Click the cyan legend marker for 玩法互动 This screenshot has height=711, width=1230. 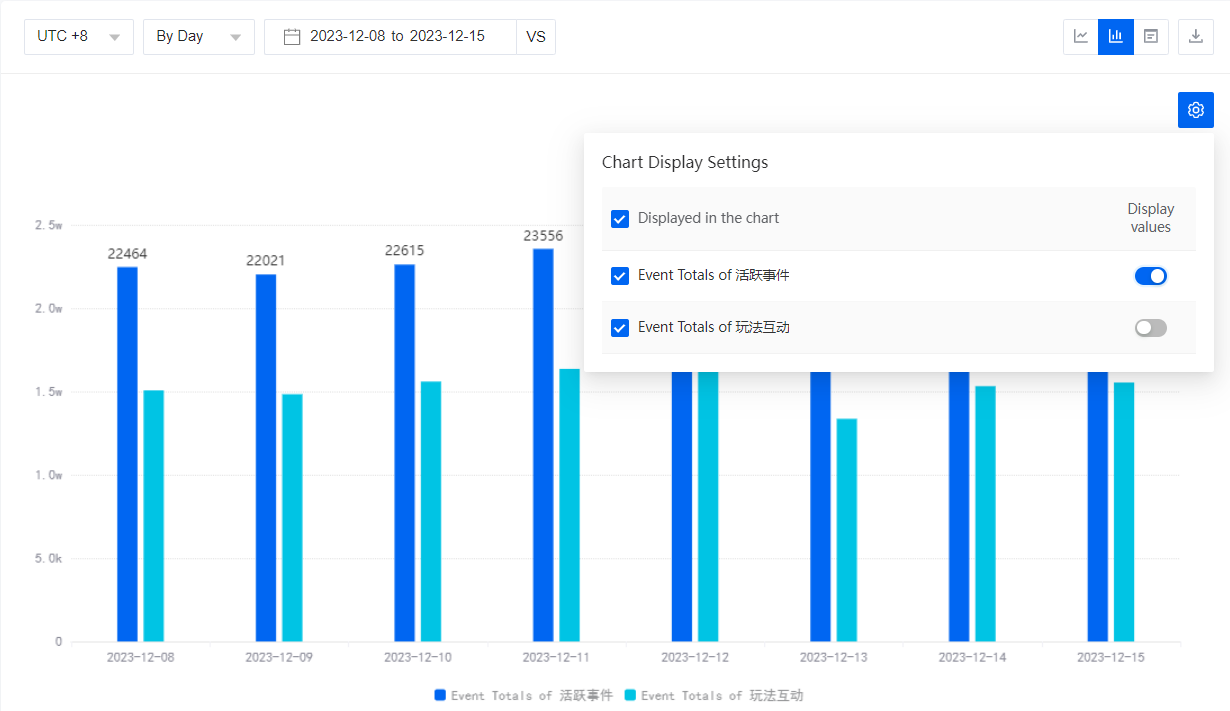point(632,695)
